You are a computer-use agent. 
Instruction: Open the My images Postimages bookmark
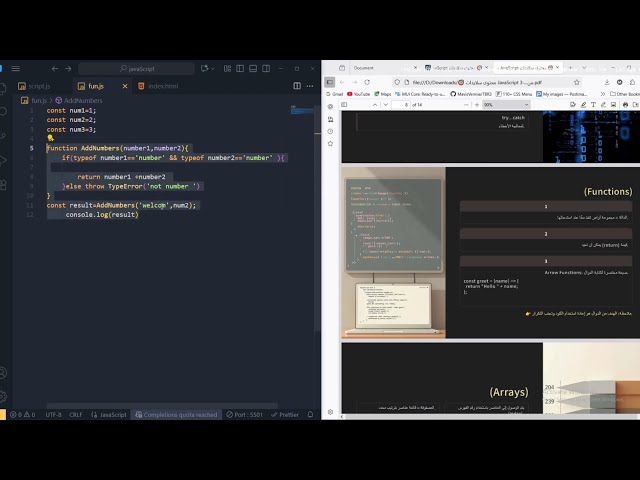[x=562, y=94]
